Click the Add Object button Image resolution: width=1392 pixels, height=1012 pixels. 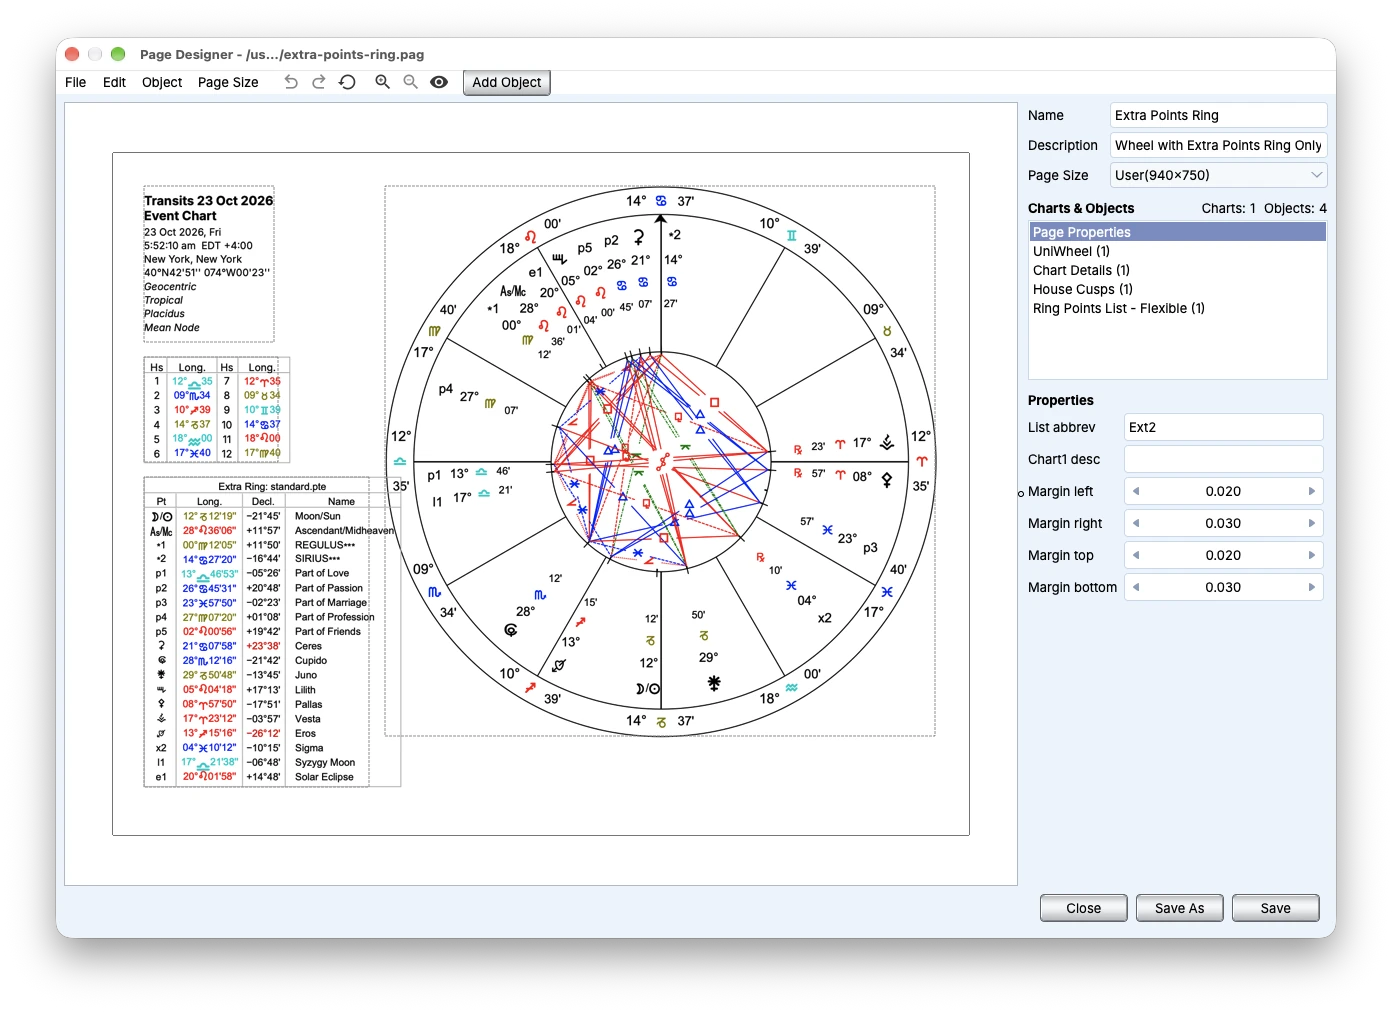[x=507, y=82]
